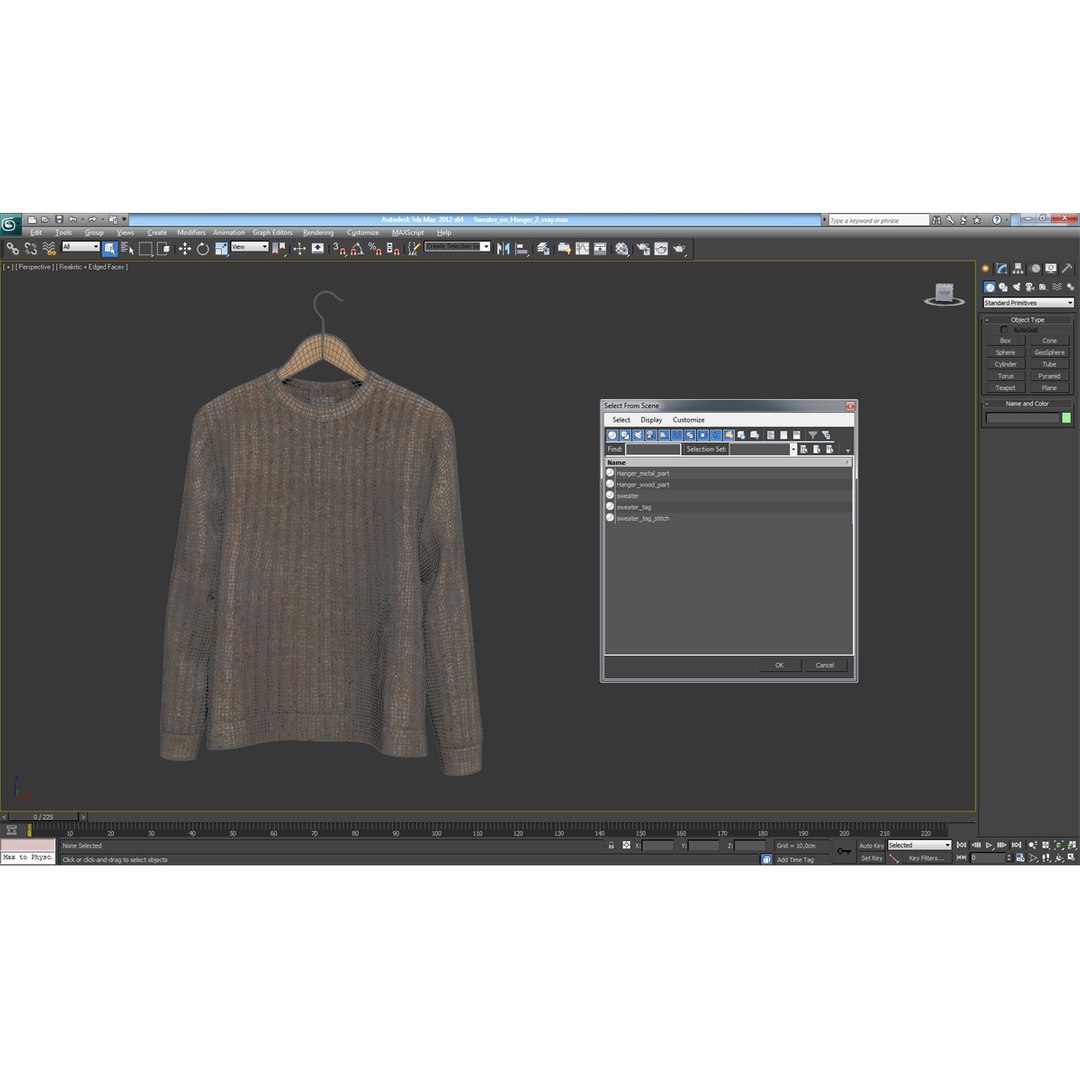Click the 3ds Max application logo button
Viewport: 1080px width, 1080px height.
[x=10, y=224]
